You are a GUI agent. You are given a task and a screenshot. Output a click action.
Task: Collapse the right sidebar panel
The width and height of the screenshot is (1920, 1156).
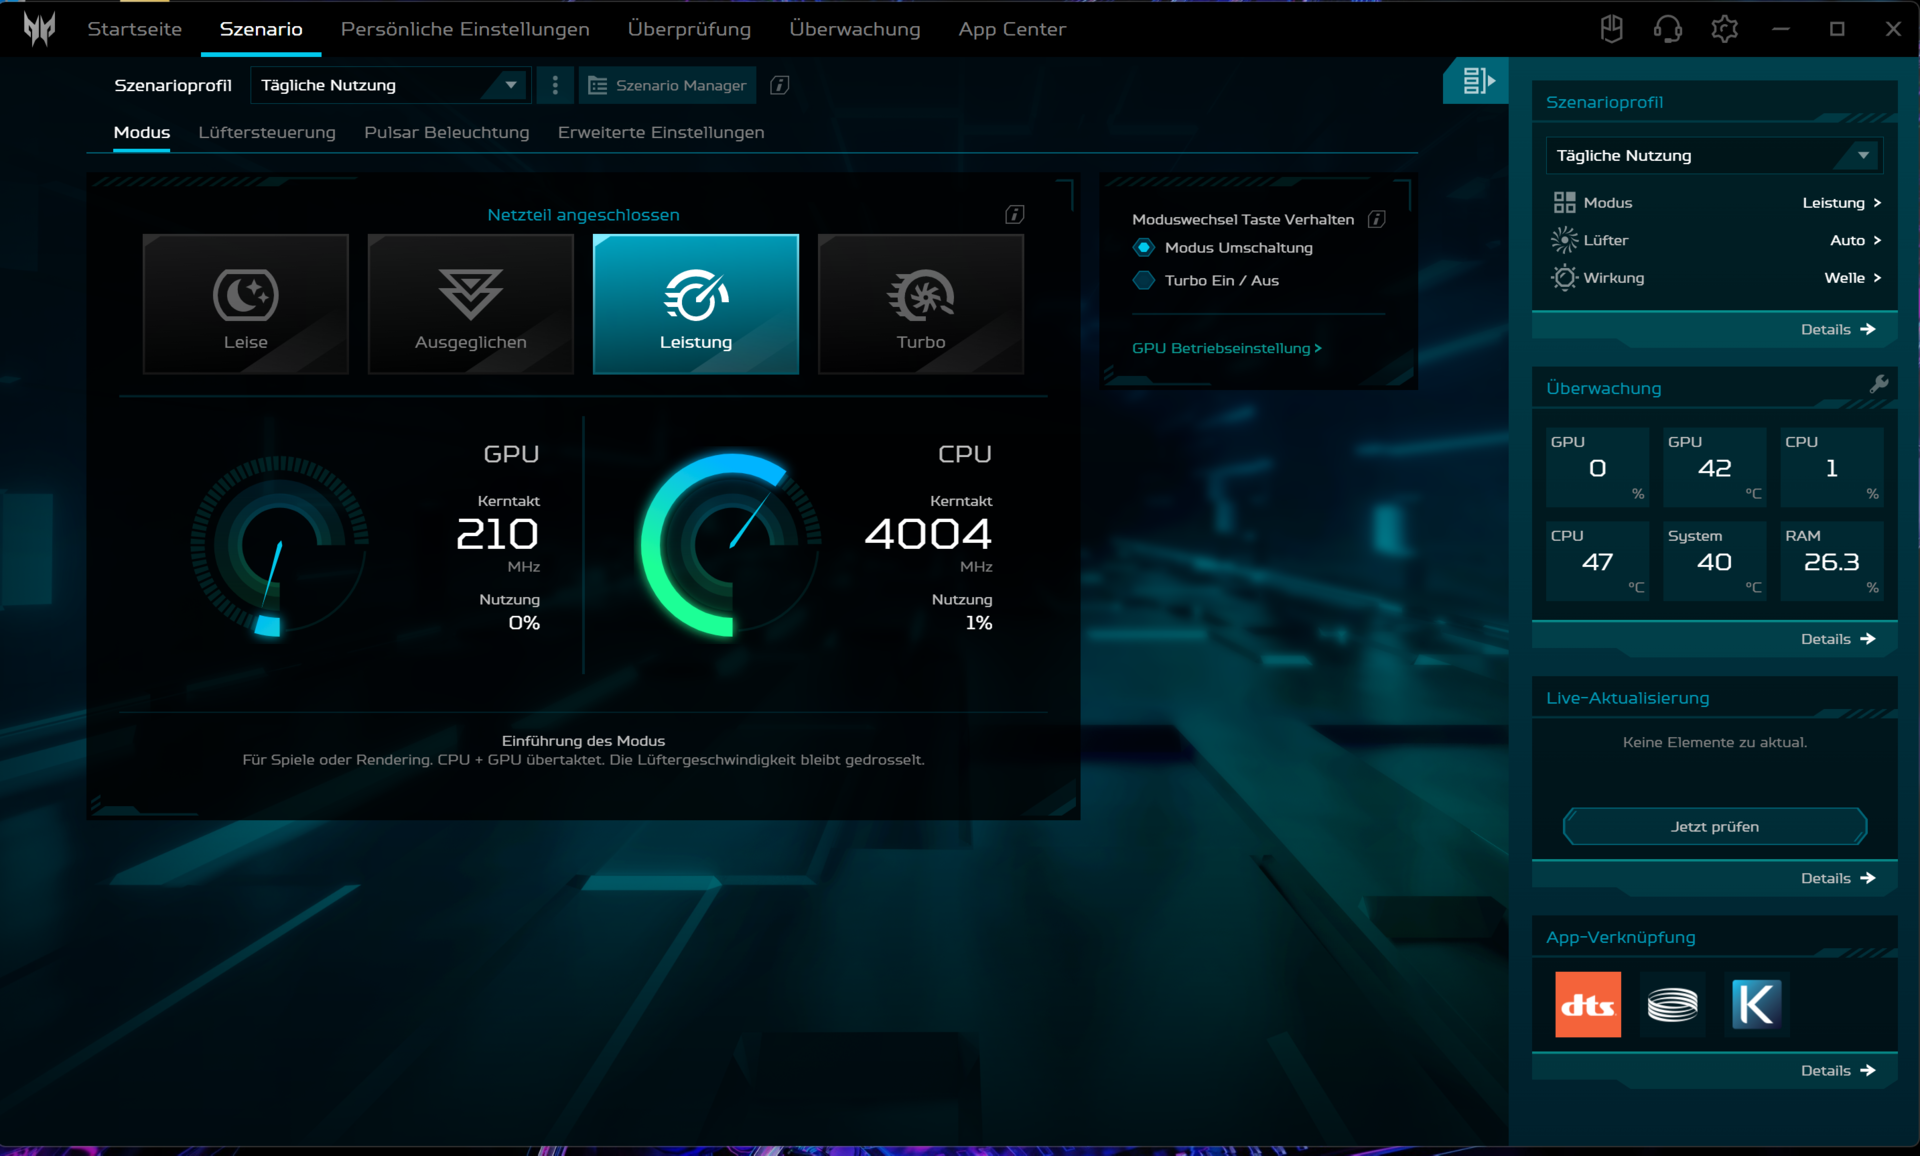pyautogui.click(x=1477, y=81)
